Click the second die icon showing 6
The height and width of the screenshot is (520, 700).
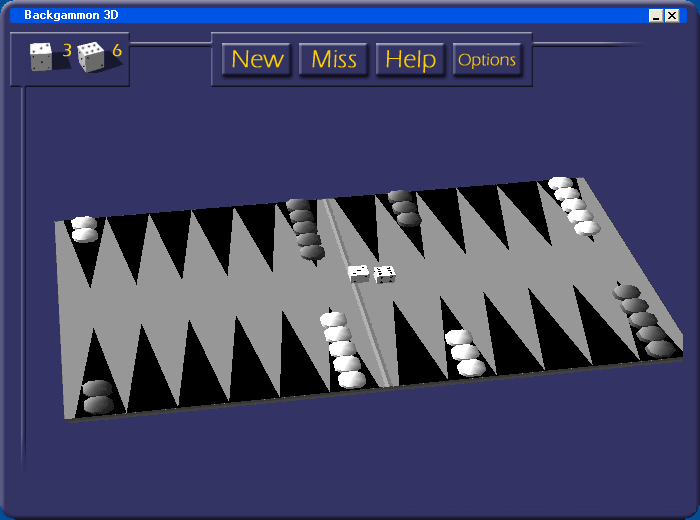pos(91,57)
